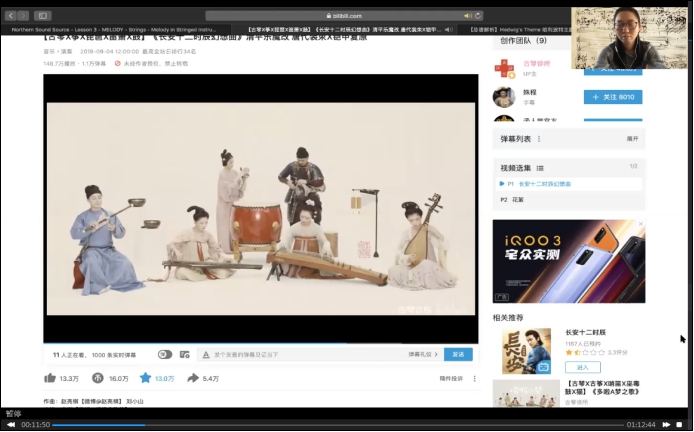Screen dimensions: 694x432
Task: Send the danmaku with 发送 button
Action: [458, 355]
